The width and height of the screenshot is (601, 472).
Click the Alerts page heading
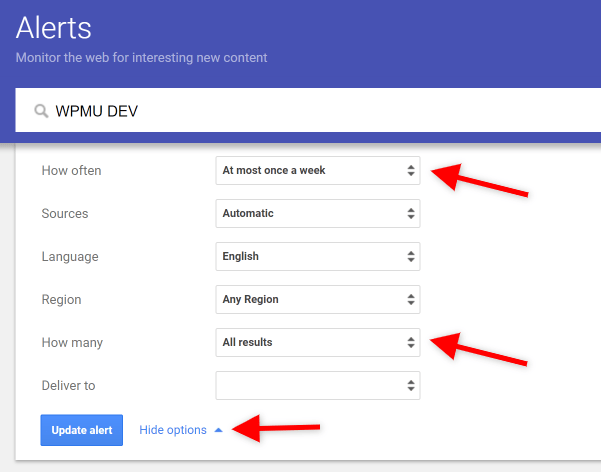click(54, 28)
